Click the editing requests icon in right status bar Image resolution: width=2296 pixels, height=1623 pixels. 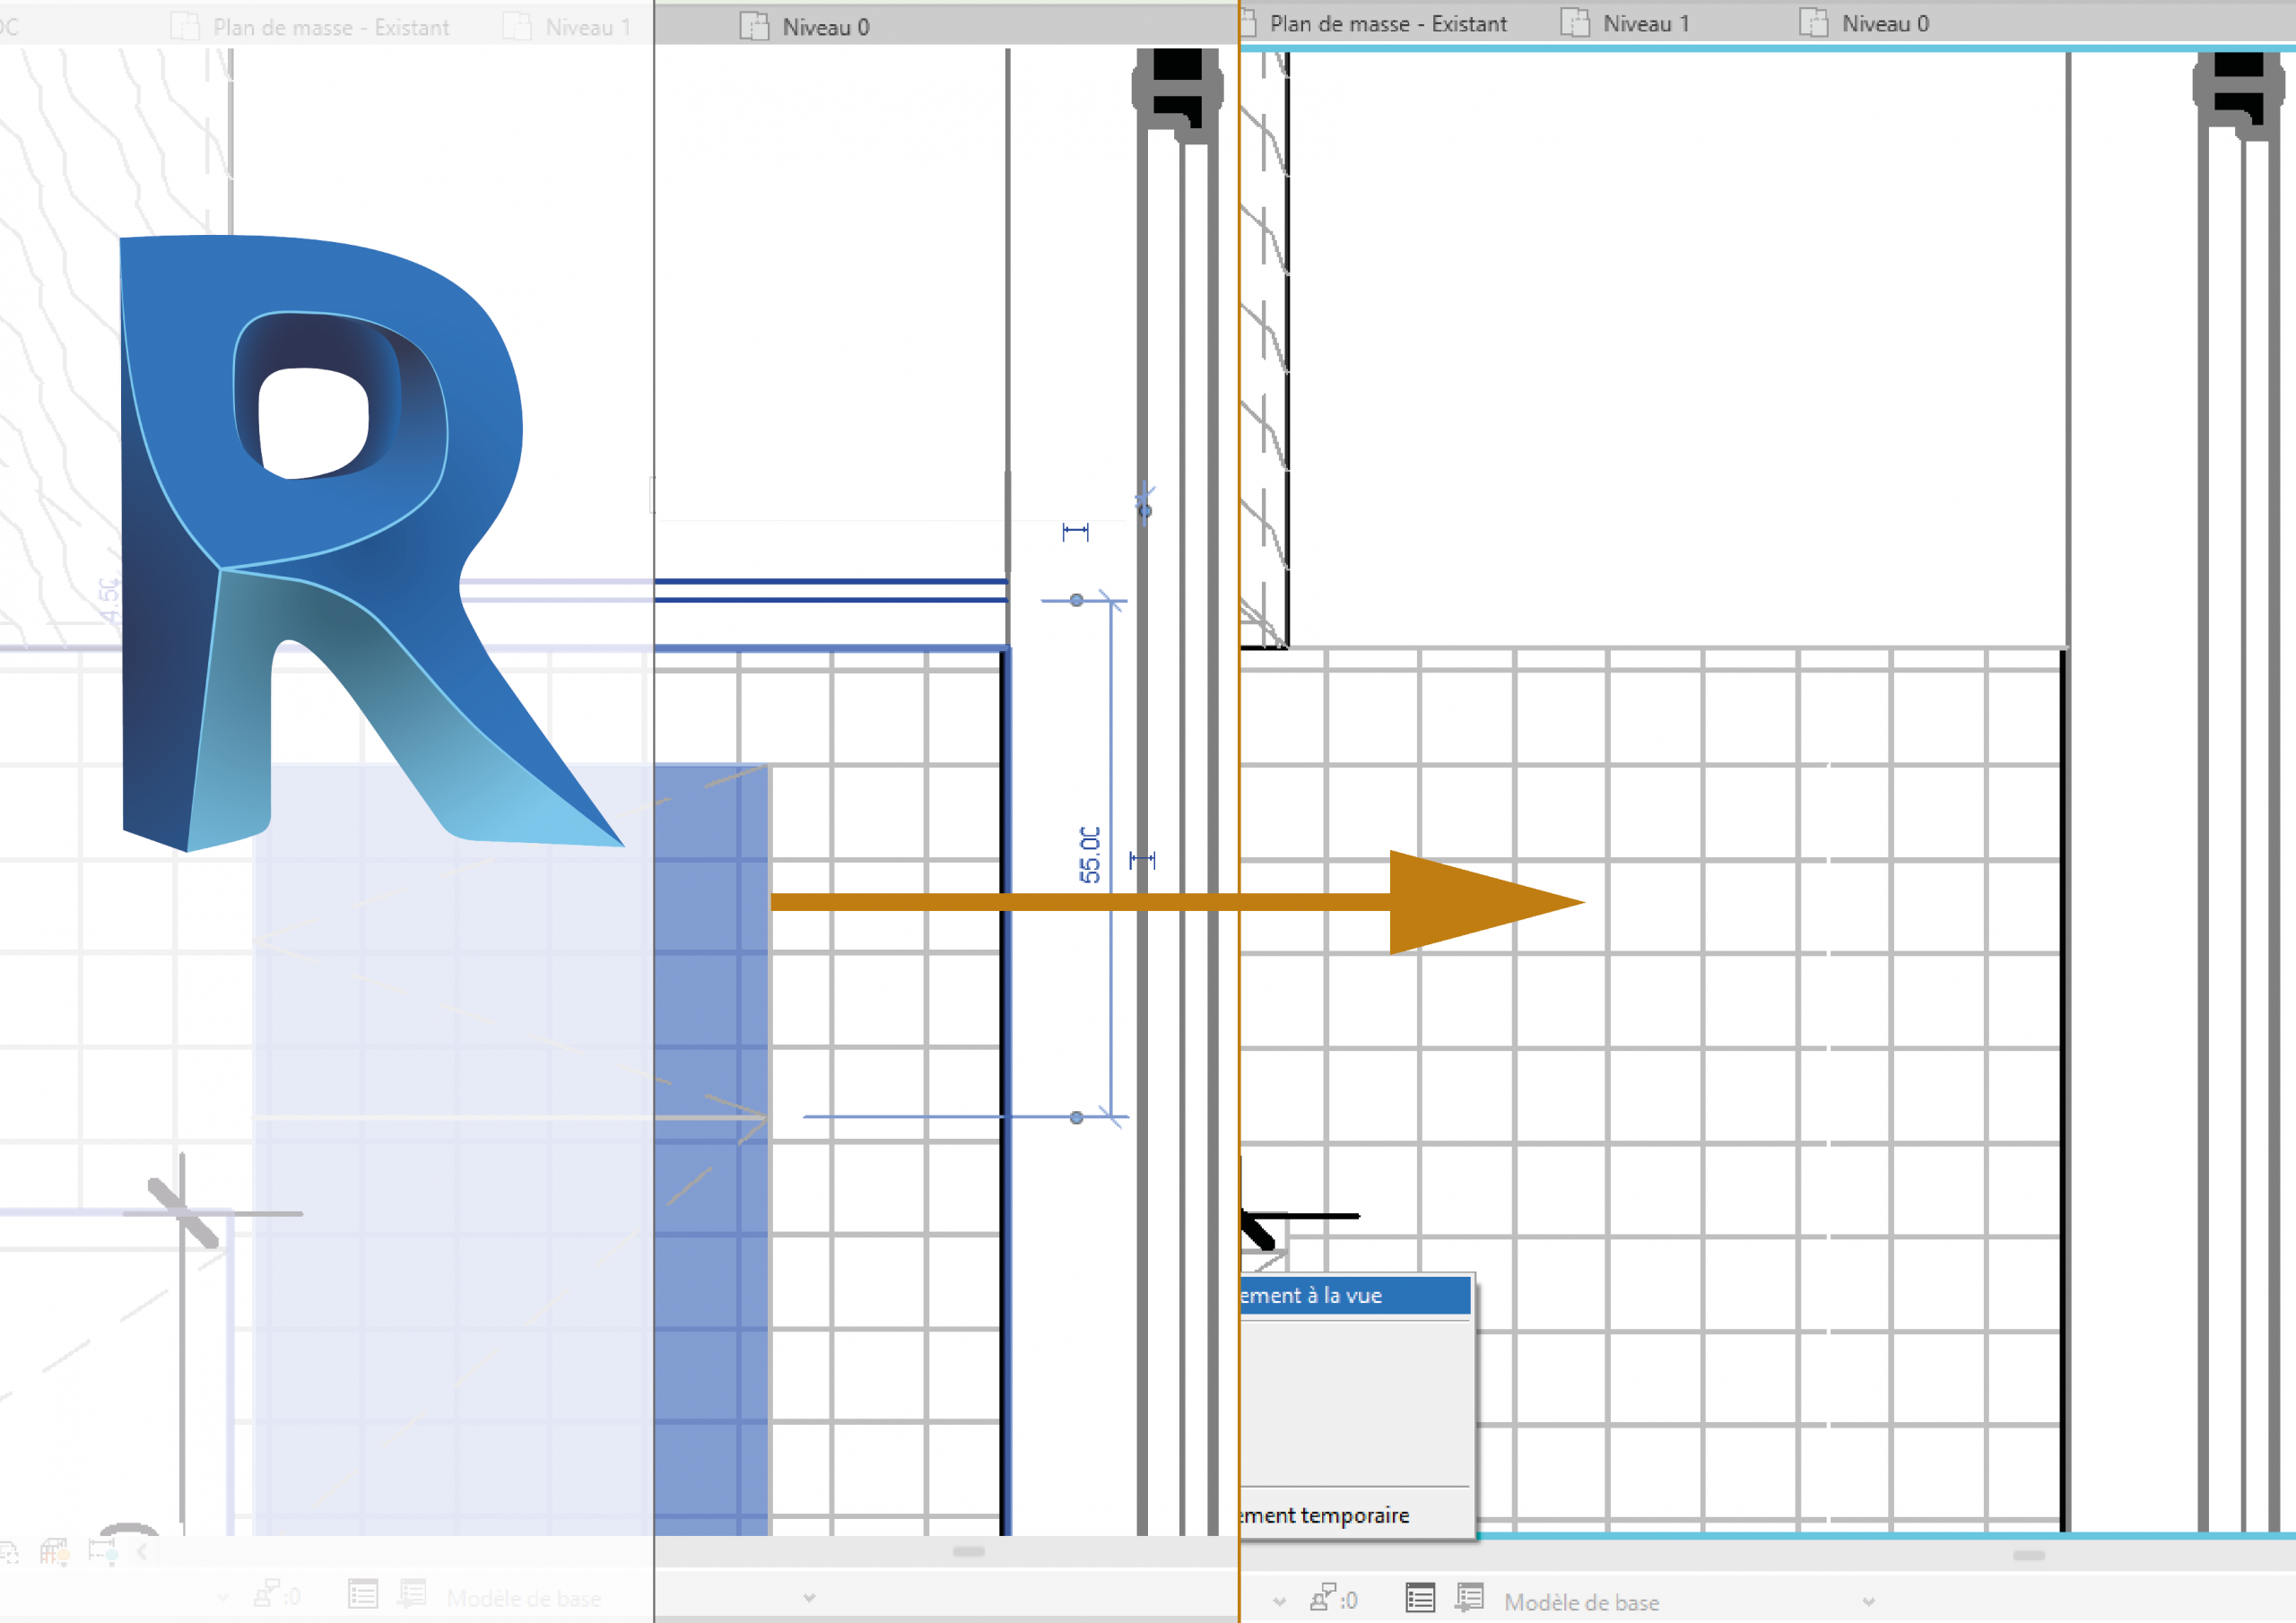(x=1325, y=1599)
